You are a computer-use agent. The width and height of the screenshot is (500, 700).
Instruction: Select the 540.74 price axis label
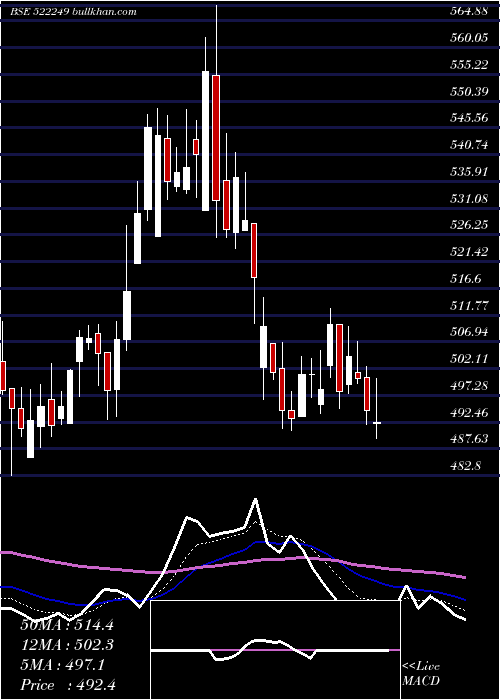point(468,145)
